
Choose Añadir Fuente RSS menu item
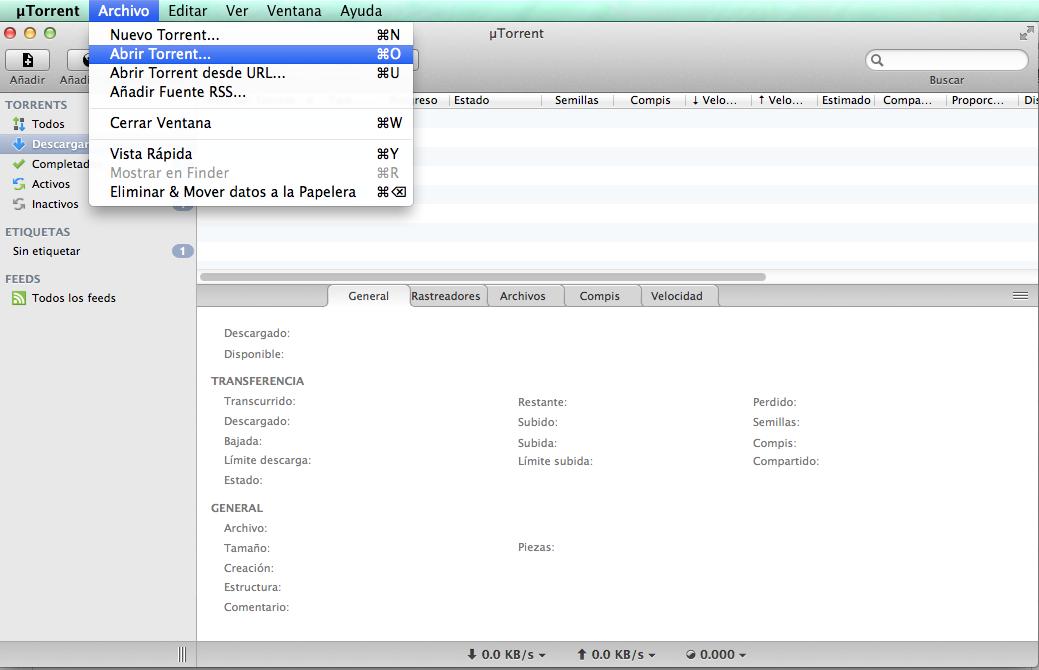tap(177, 92)
